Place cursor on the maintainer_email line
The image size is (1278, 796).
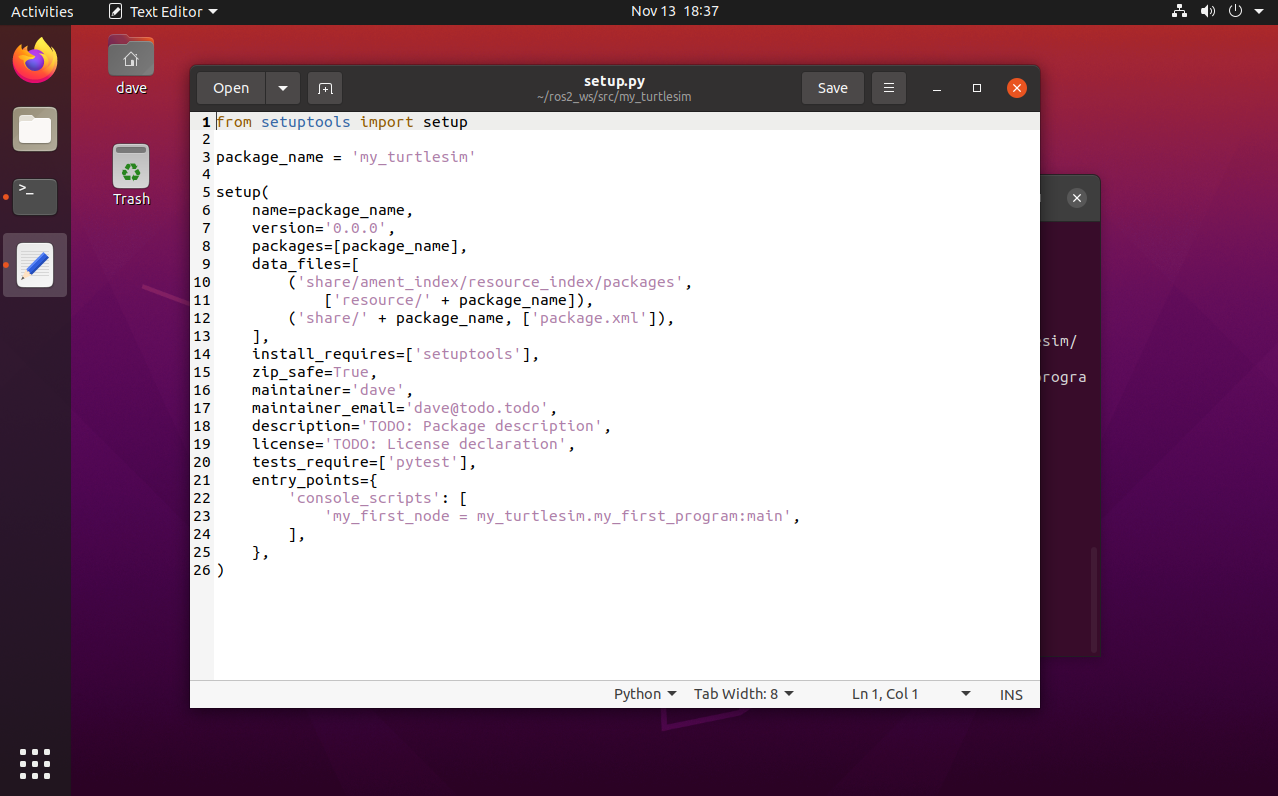(x=400, y=408)
